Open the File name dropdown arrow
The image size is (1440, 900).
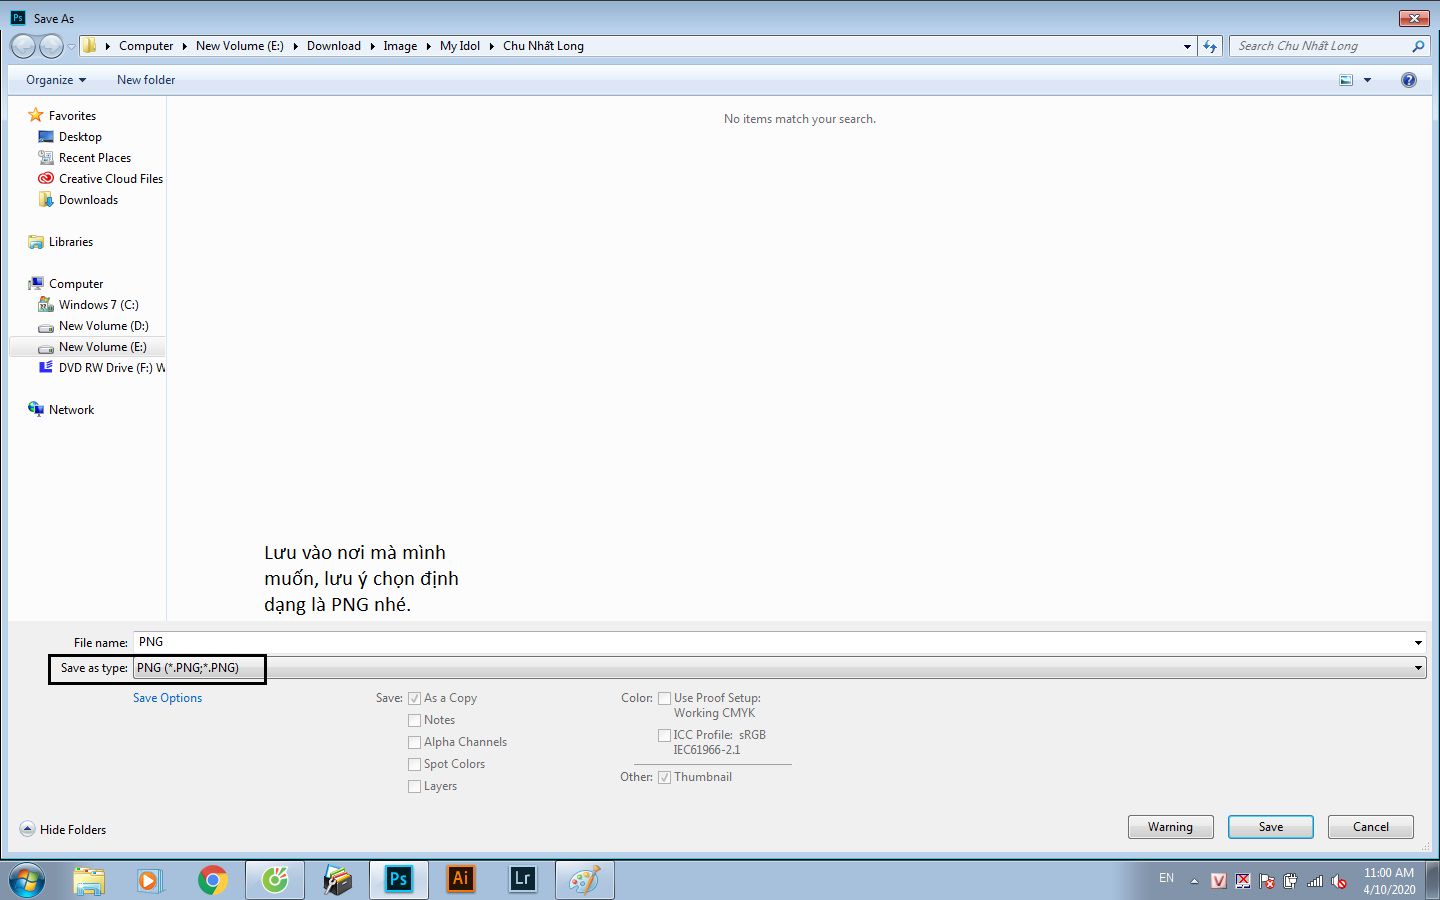pyautogui.click(x=1417, y=642)
